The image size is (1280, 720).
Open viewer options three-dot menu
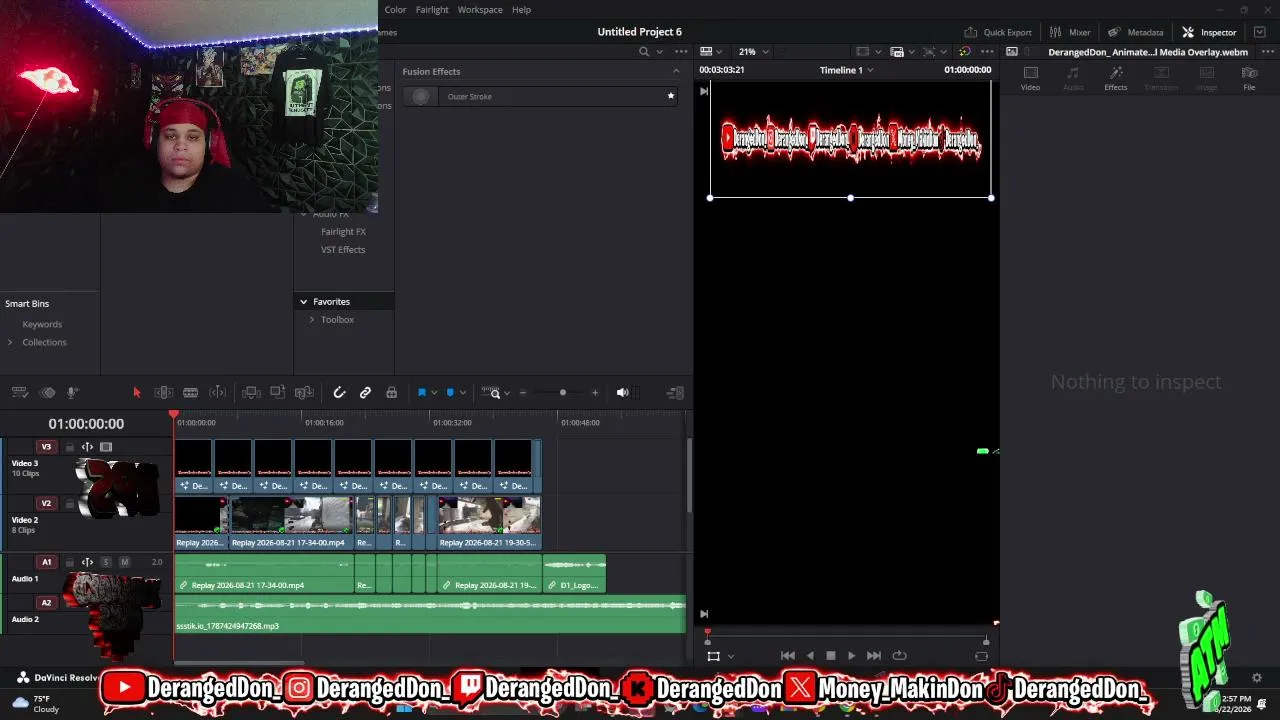(987, 51)
